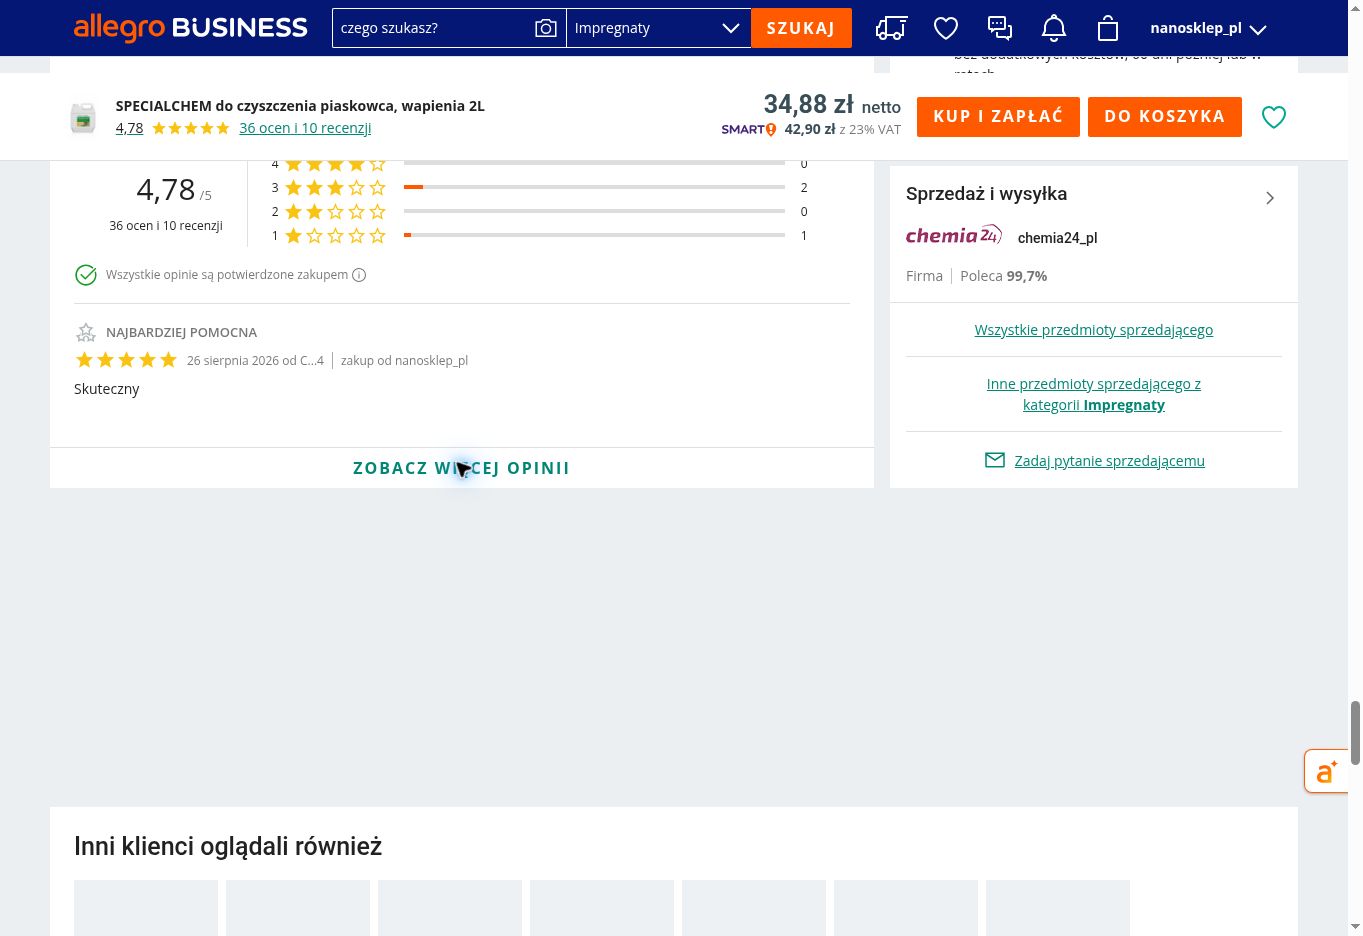Click the green confirmed-purchase checkmark icon
The height and width of the screenshot is (936, 1363).
[86, 275]
